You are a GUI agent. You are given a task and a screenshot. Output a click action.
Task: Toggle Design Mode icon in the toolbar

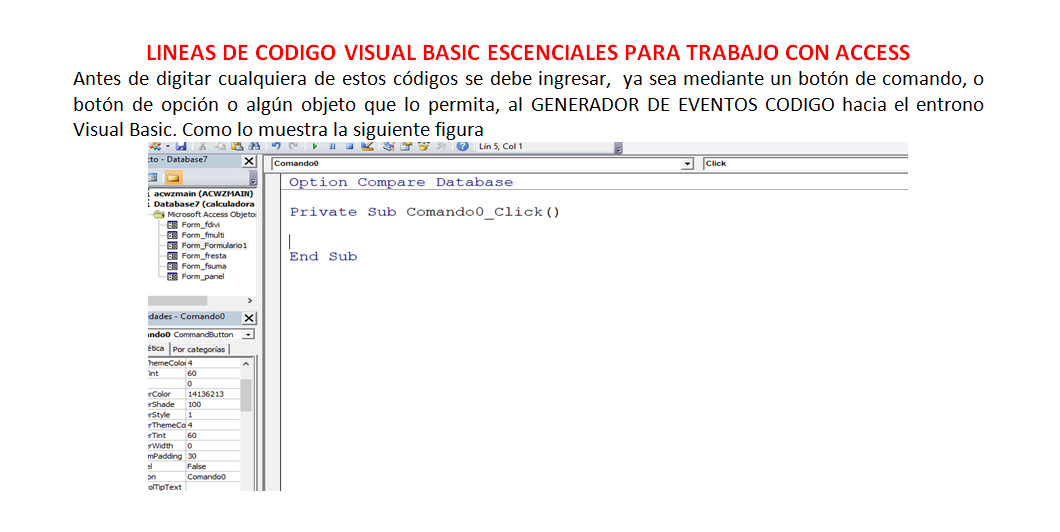(x=367, y=146)
